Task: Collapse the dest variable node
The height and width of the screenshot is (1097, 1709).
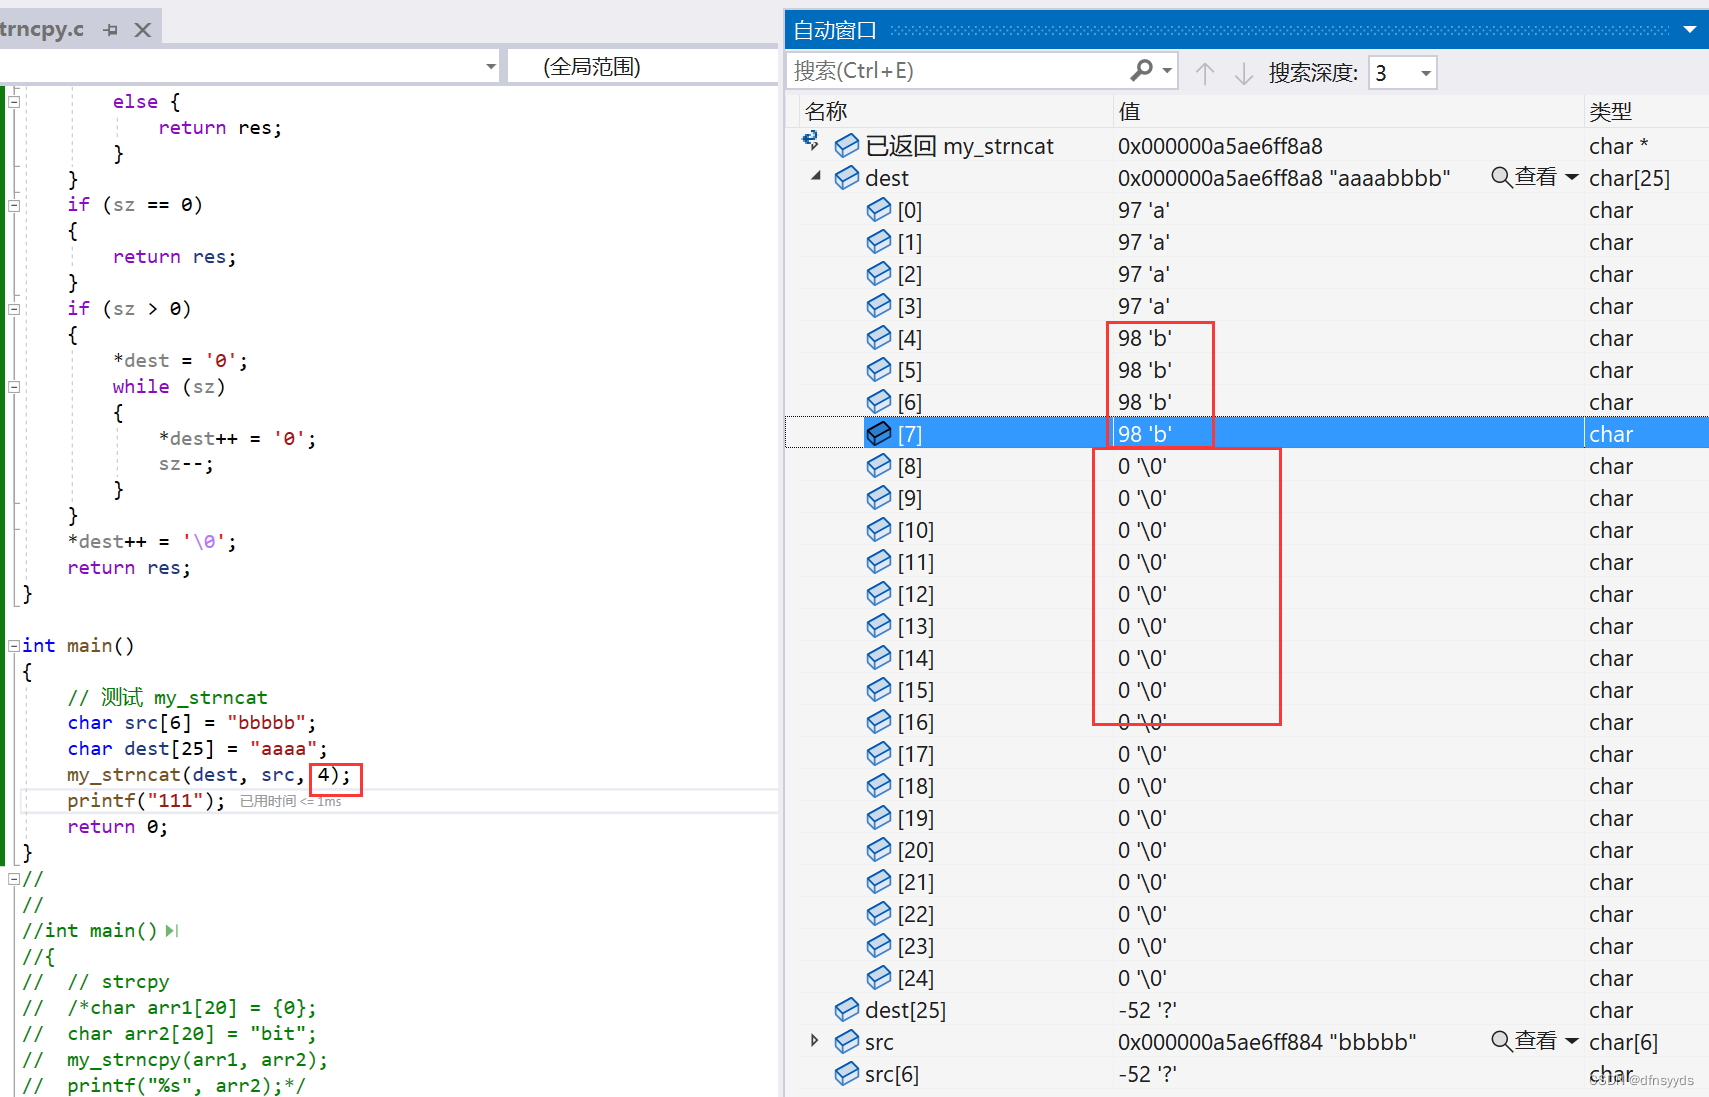Action: pos(816,177)
